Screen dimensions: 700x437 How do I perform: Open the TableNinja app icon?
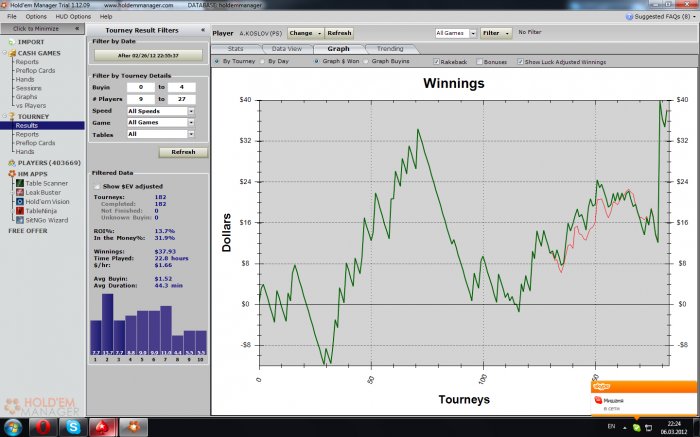(x=20, y=211)
